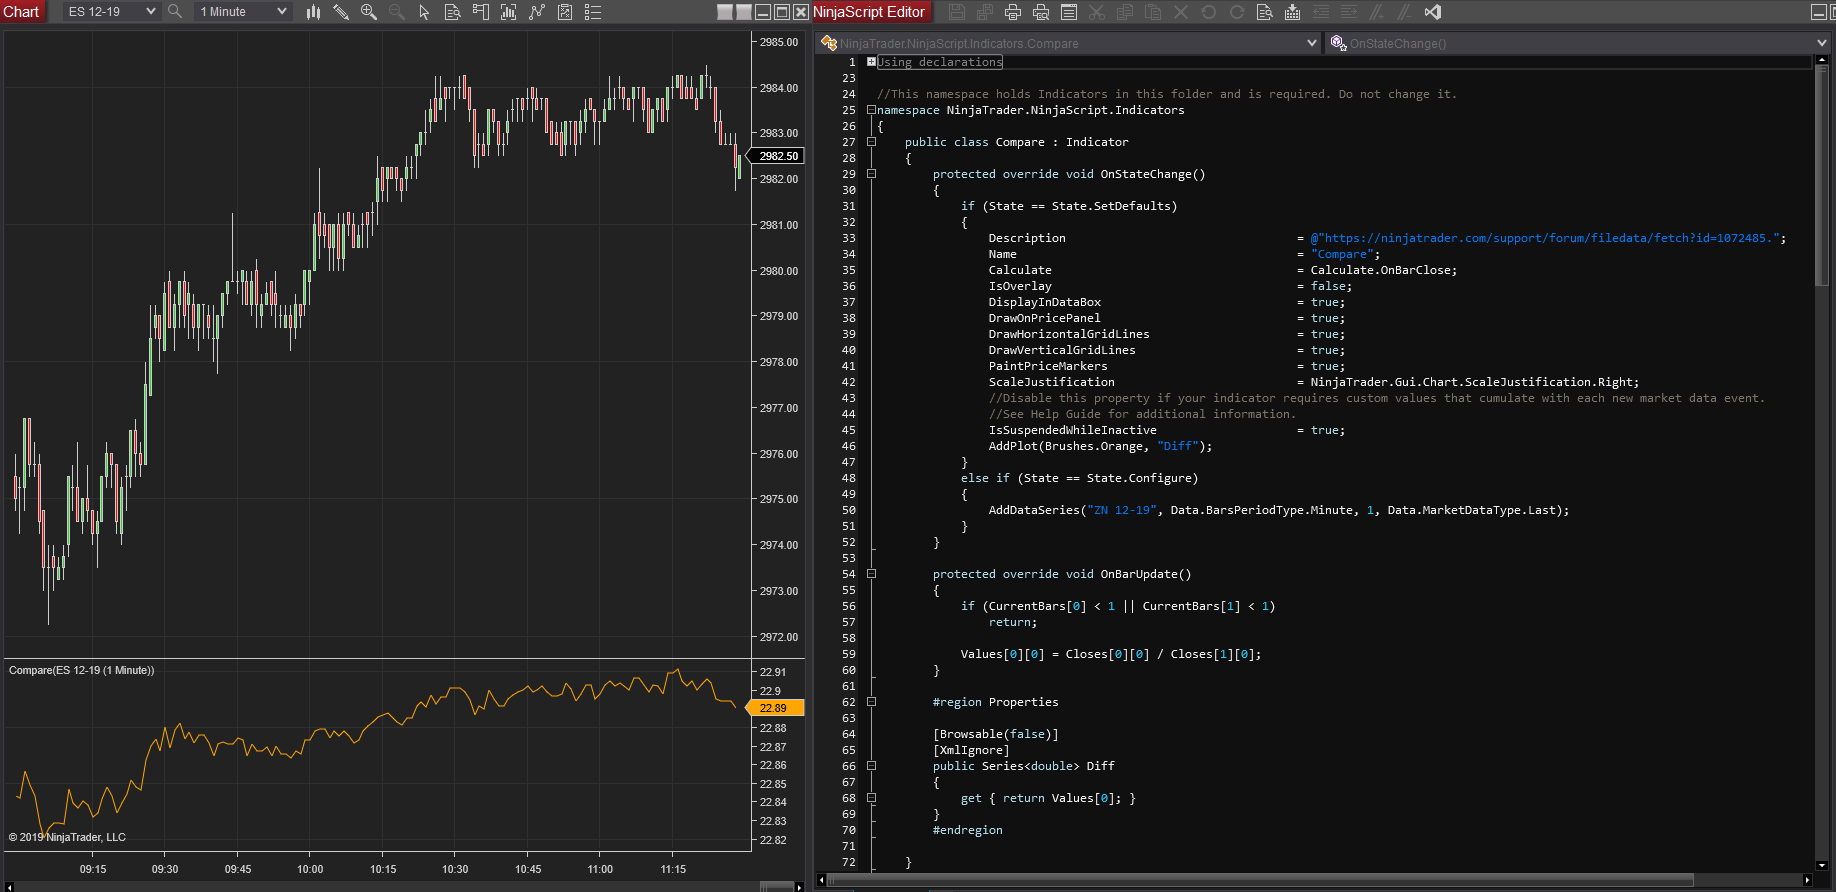Switch to the Chart tab
This screenshot has height=892, width=1836.
pos(22,12)
